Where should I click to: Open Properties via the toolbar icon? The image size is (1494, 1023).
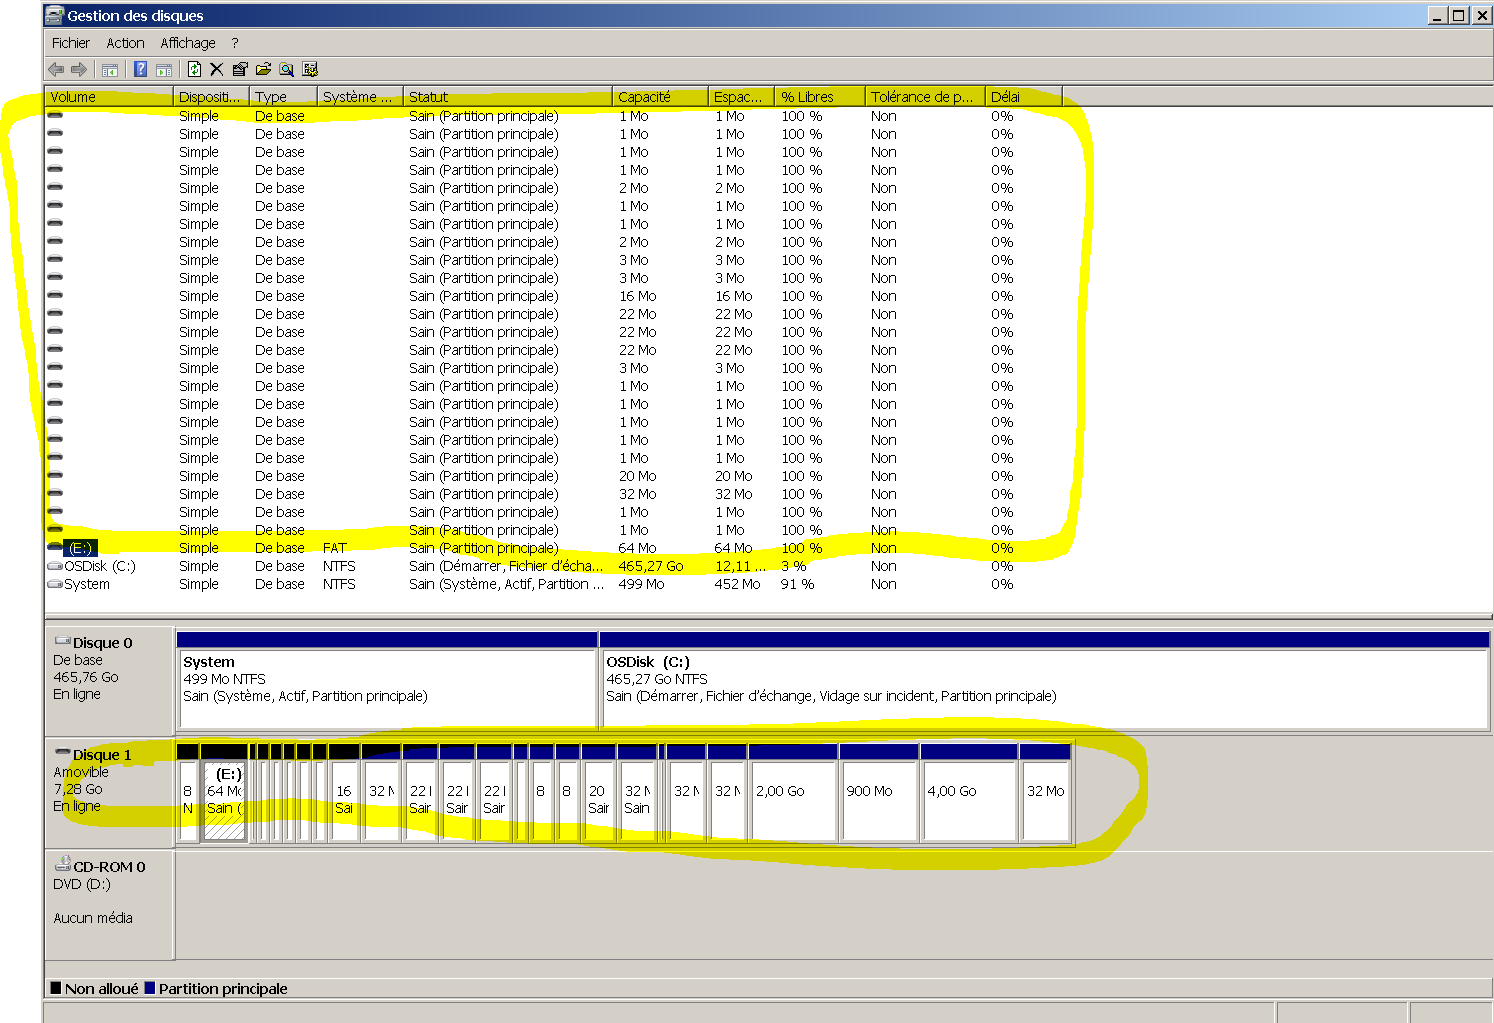[240, 69]
